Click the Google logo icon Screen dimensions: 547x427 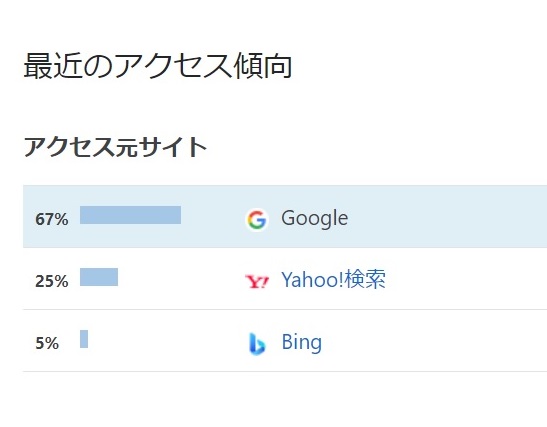(257, 219)
